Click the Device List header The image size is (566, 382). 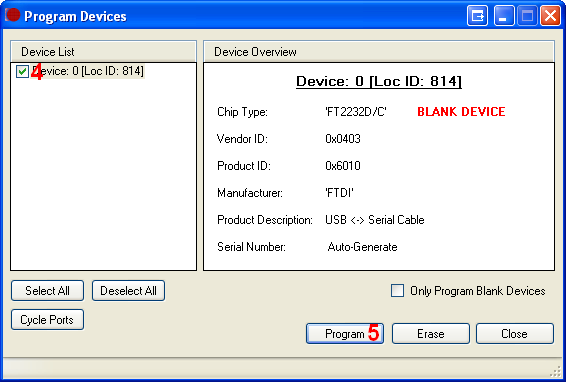(x=104, y=51)
